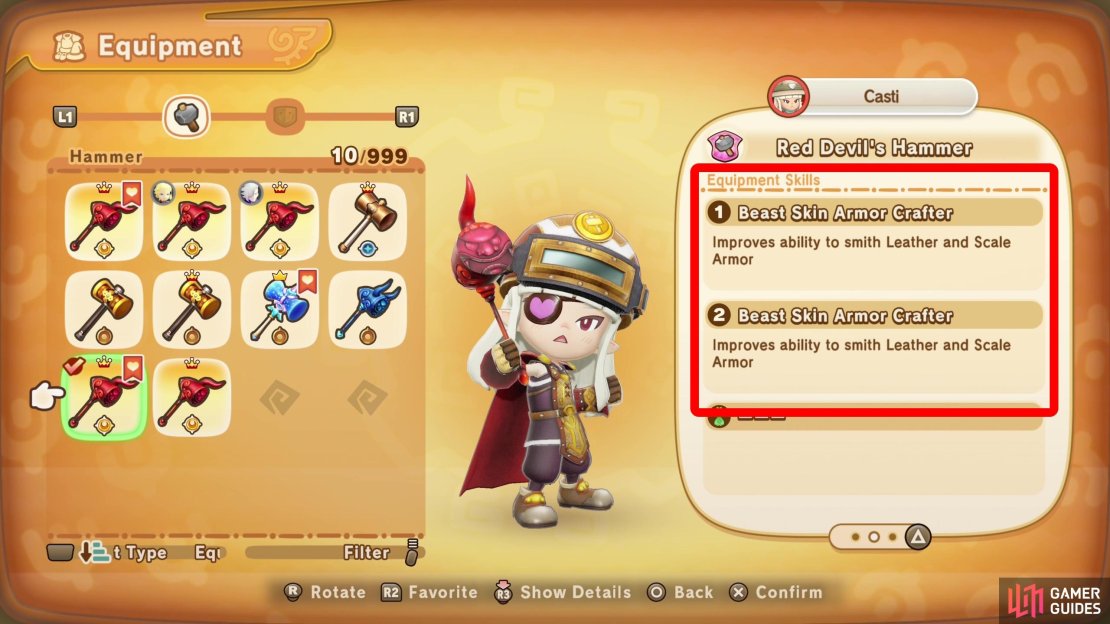Click the Show Details R3 icon
1110x624 pixels.
[x=503, y=592]
